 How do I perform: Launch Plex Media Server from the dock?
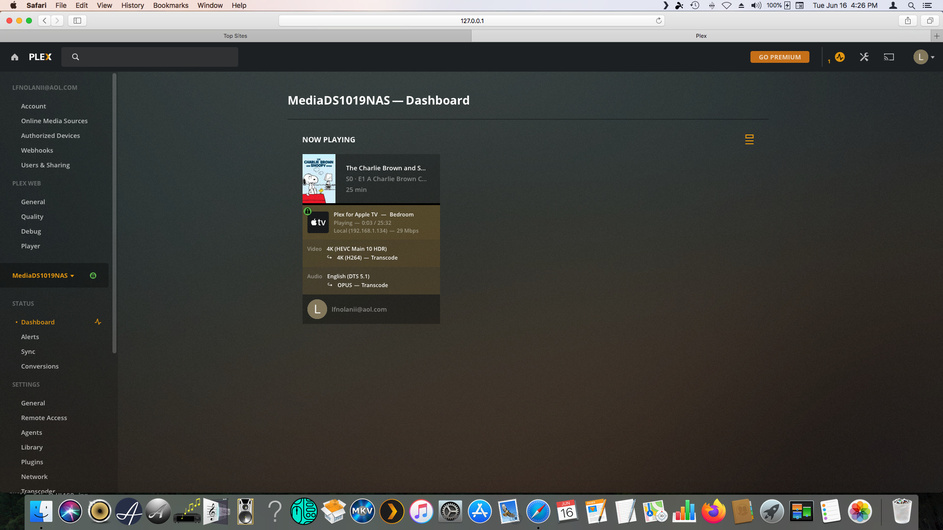click(392, 512)
